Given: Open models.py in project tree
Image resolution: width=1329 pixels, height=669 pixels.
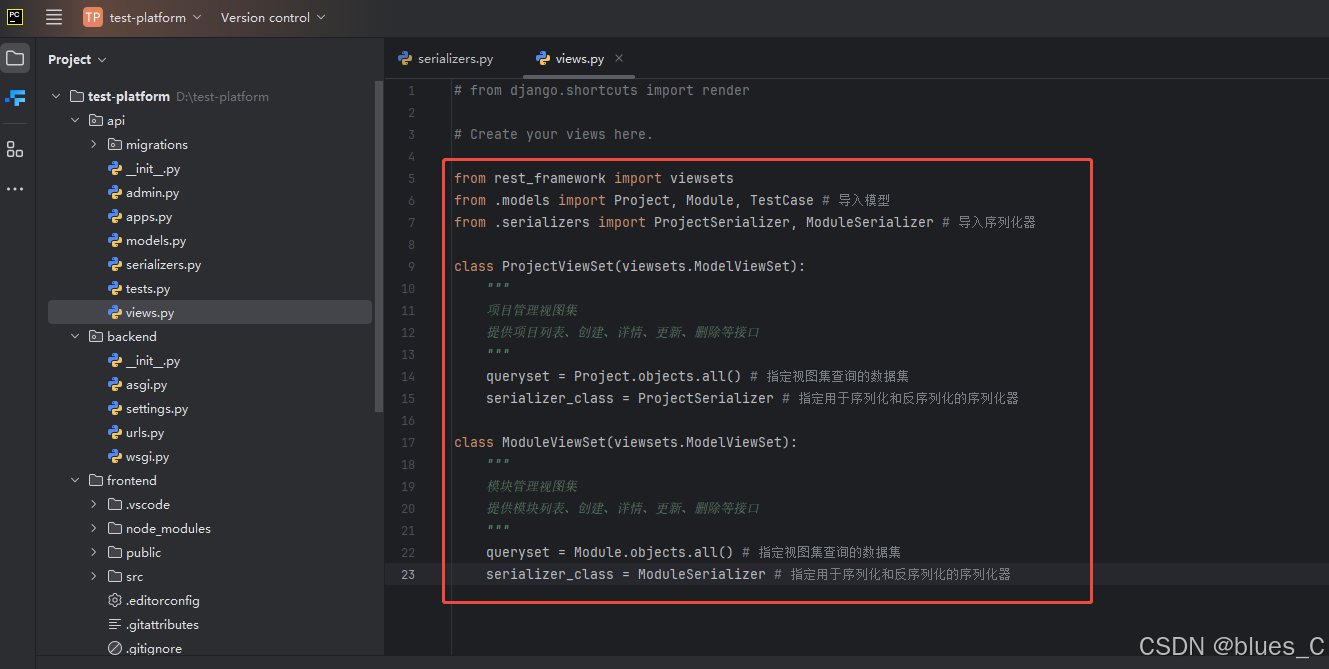Looking at the screenshot, I should (x=155, y=241).
